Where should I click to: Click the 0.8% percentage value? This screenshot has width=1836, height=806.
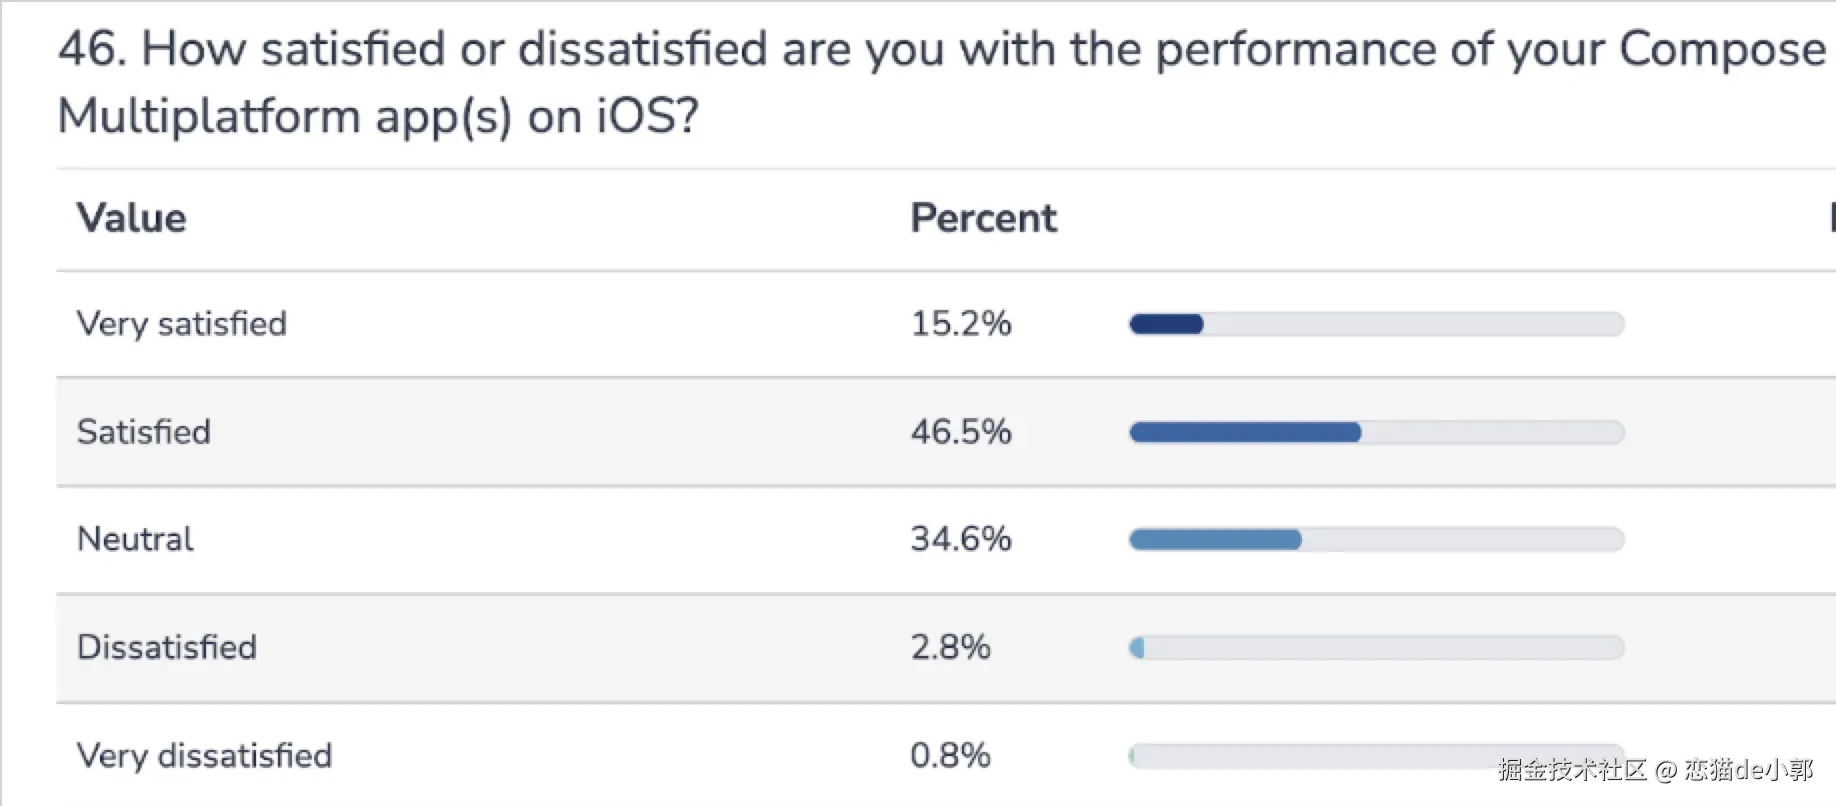pyautogui.click(x=950, y=755)
